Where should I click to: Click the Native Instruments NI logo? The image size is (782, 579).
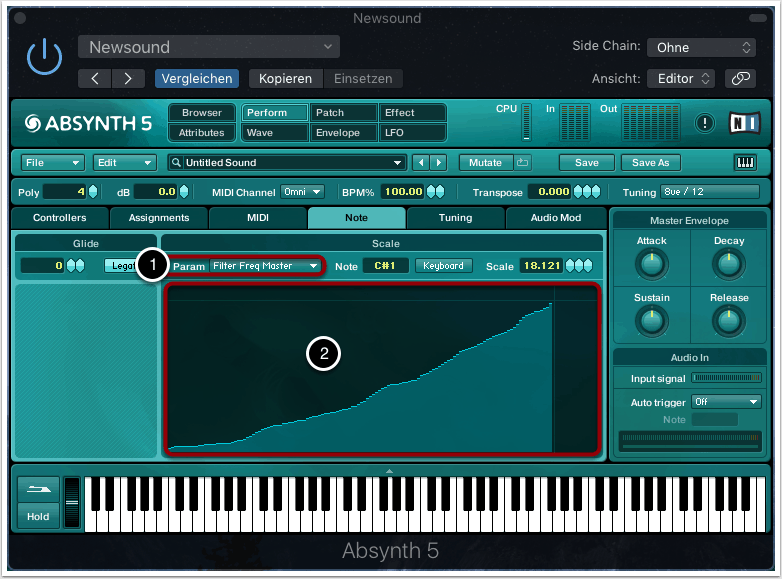[744, 123]
